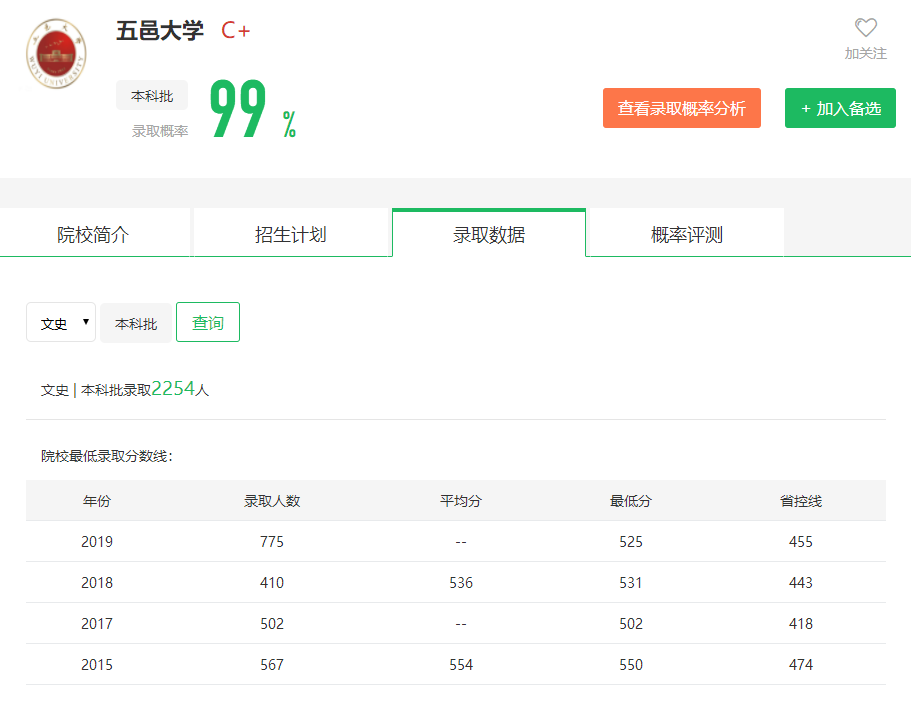Click the 531 minimum score for 2018
The image size is (911, 705).
point(631,582)
